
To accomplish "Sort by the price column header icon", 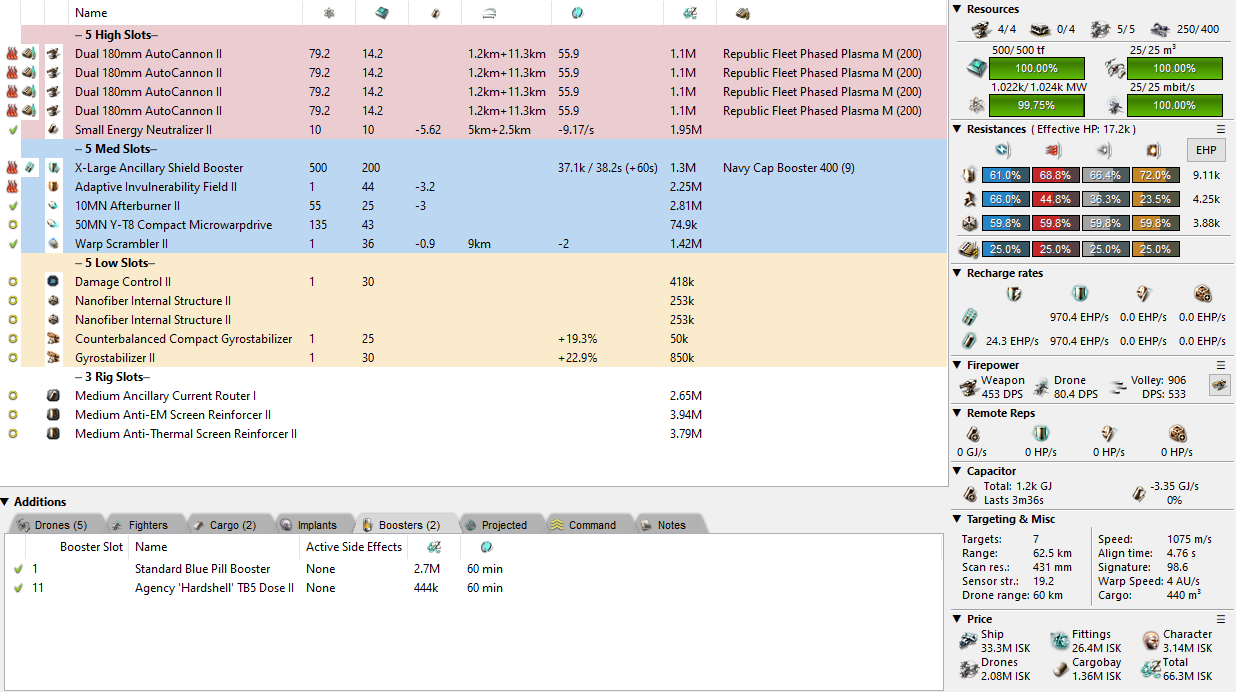I will tap(690, 13).
